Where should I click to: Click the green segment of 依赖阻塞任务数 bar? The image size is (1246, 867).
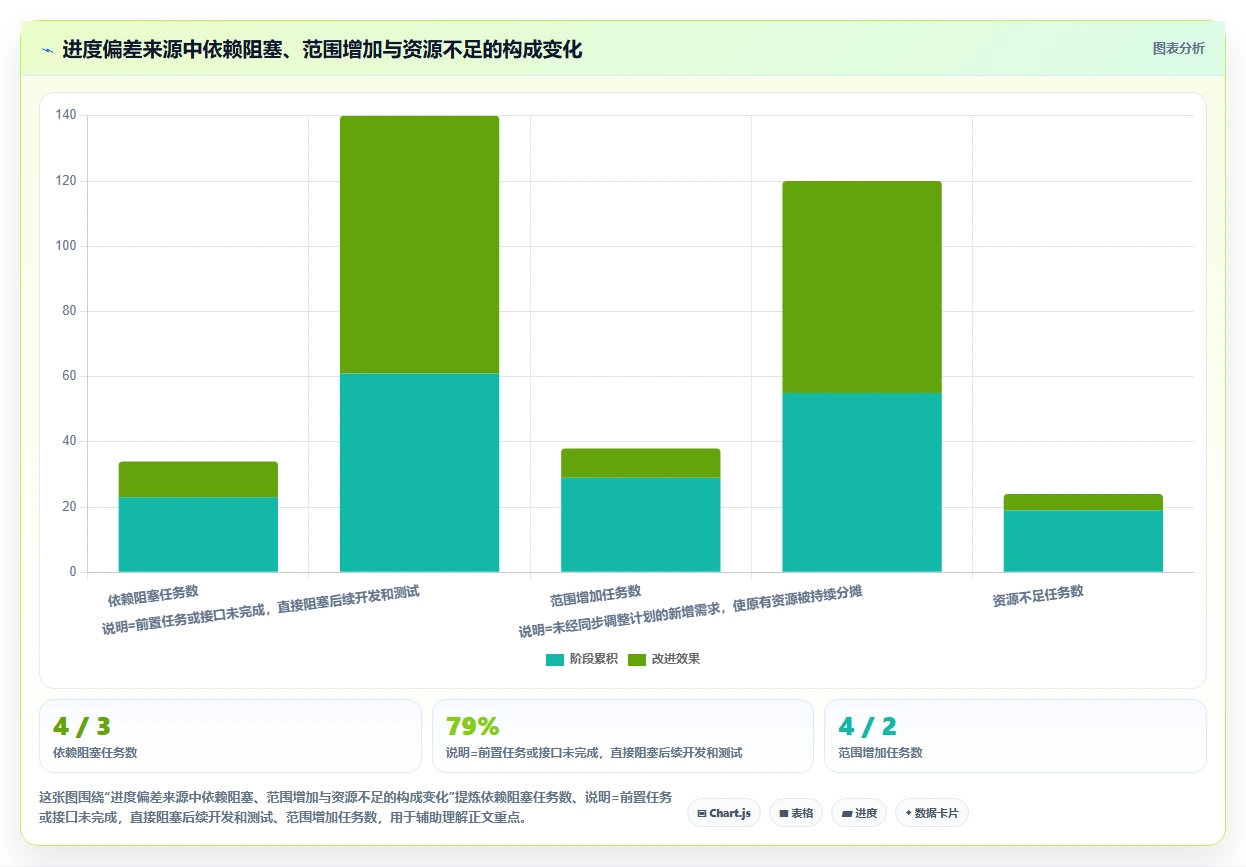198,479
